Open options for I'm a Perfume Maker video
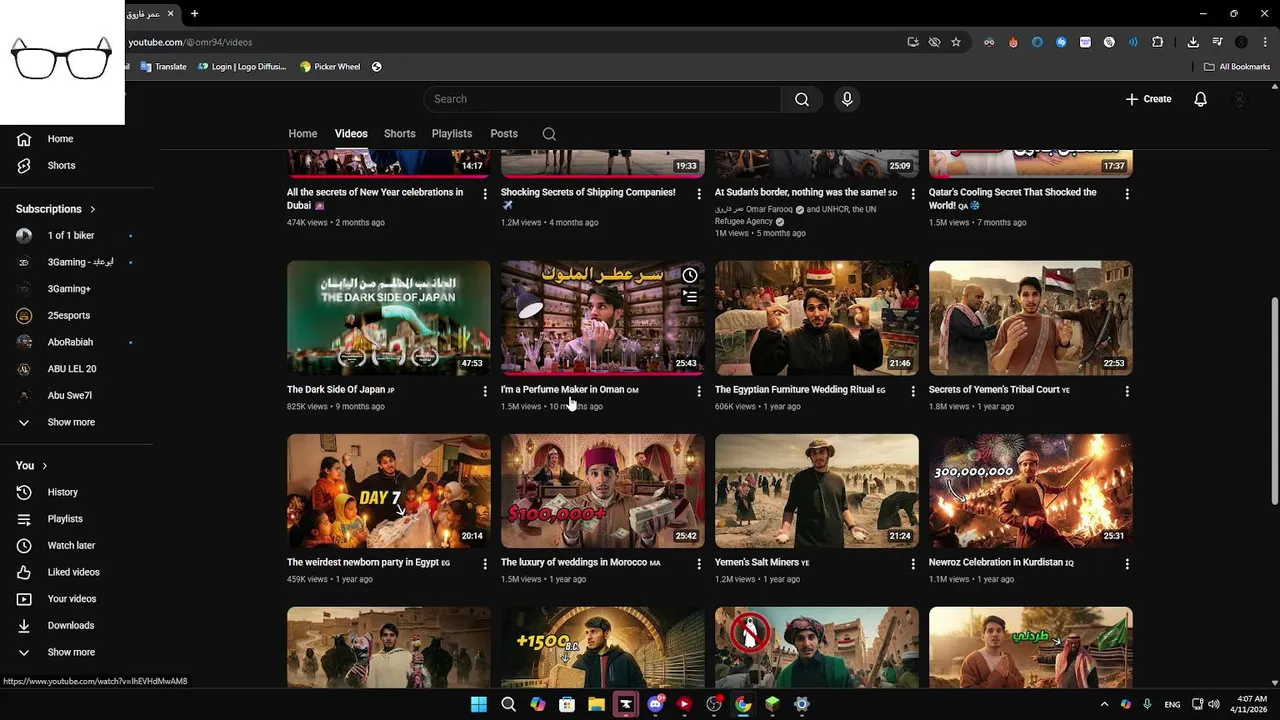Viewport: 1280px width, 720px height. pos(699,391)
